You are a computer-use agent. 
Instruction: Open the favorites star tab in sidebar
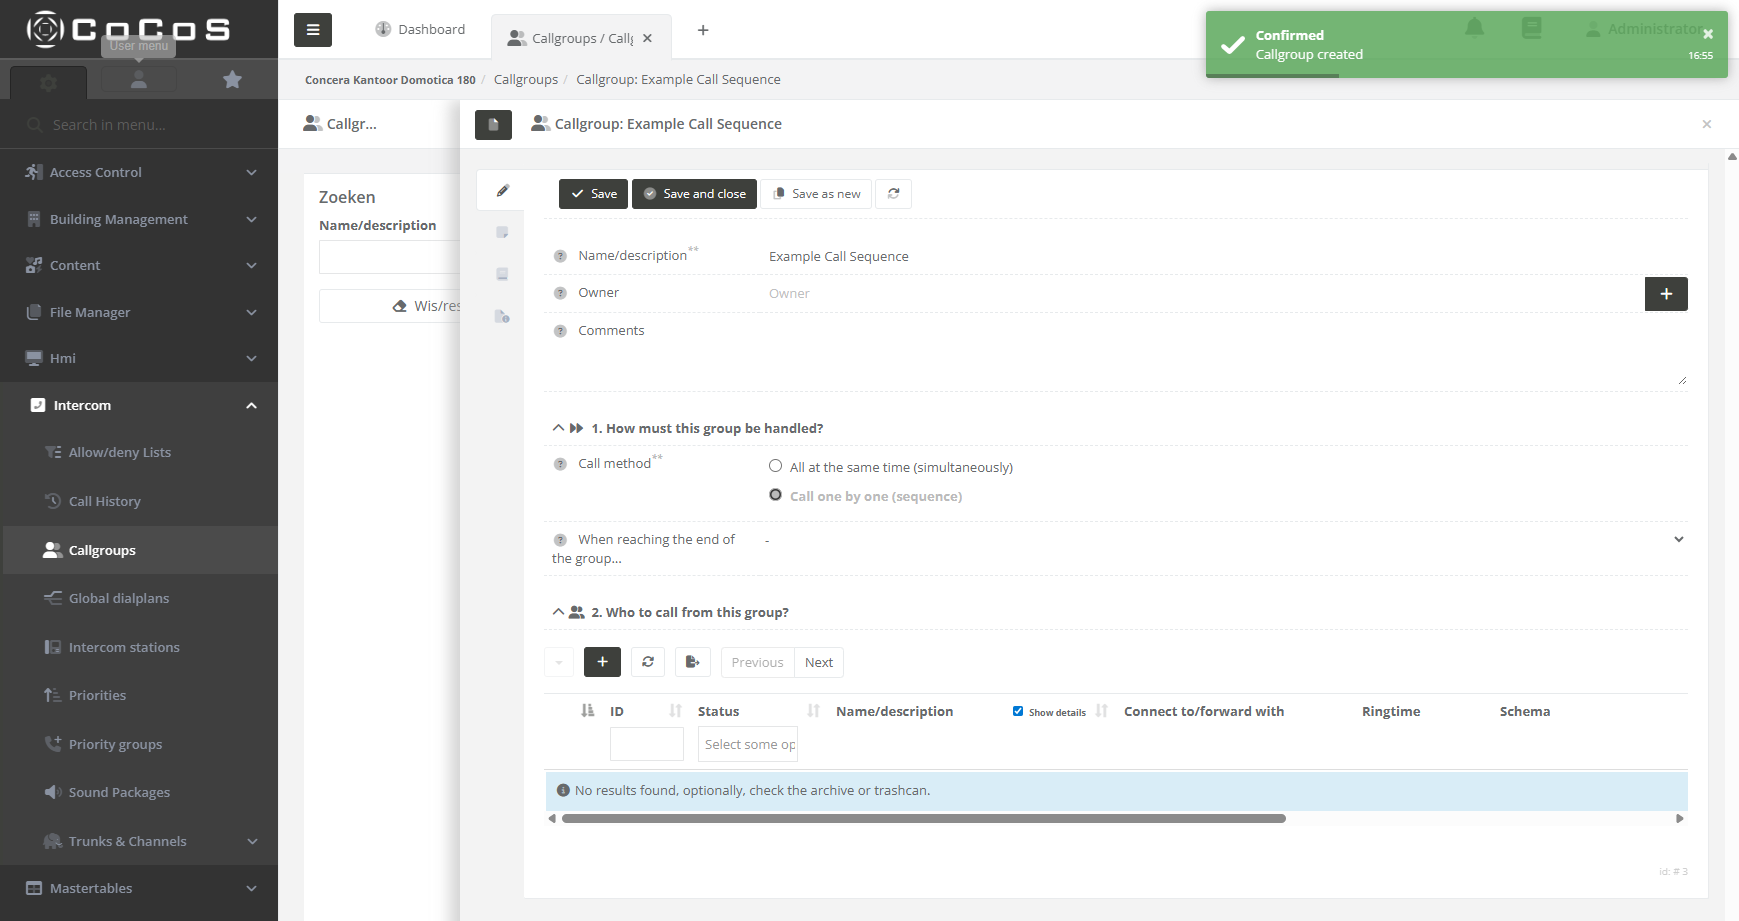(x=232, y=79)
